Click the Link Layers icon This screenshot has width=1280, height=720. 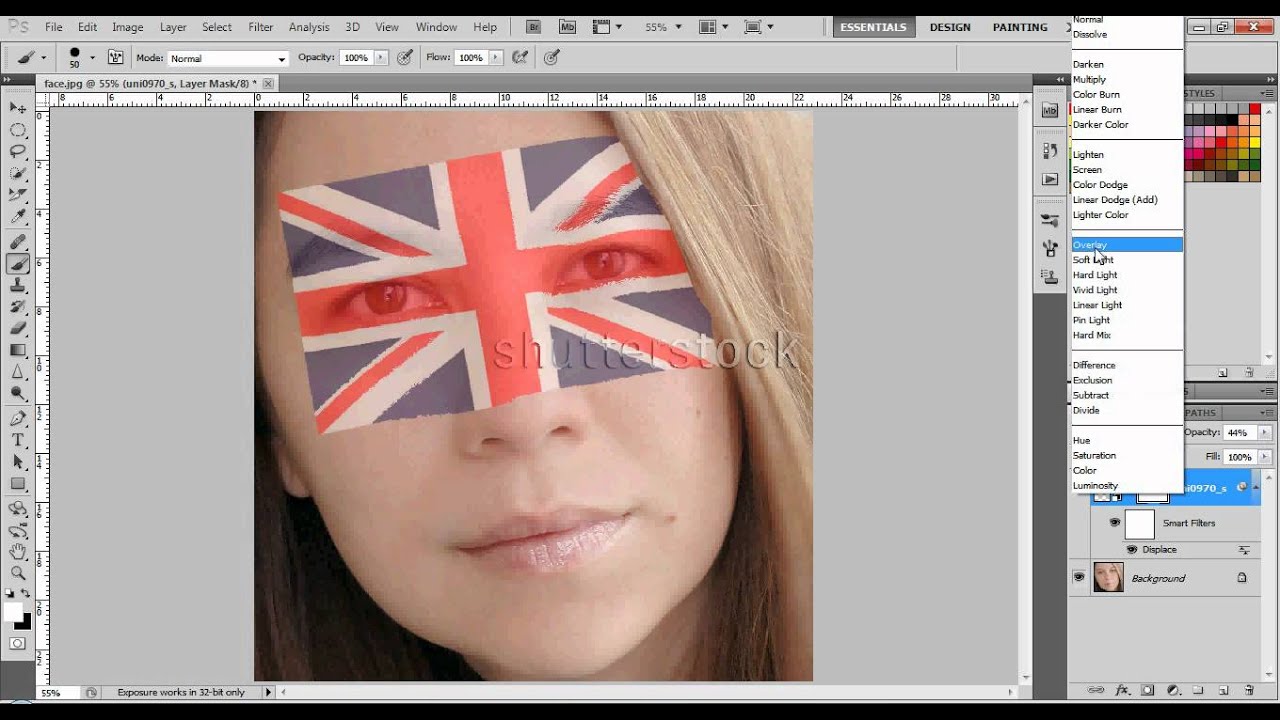pyautogui.click(x=1096, y=690)
